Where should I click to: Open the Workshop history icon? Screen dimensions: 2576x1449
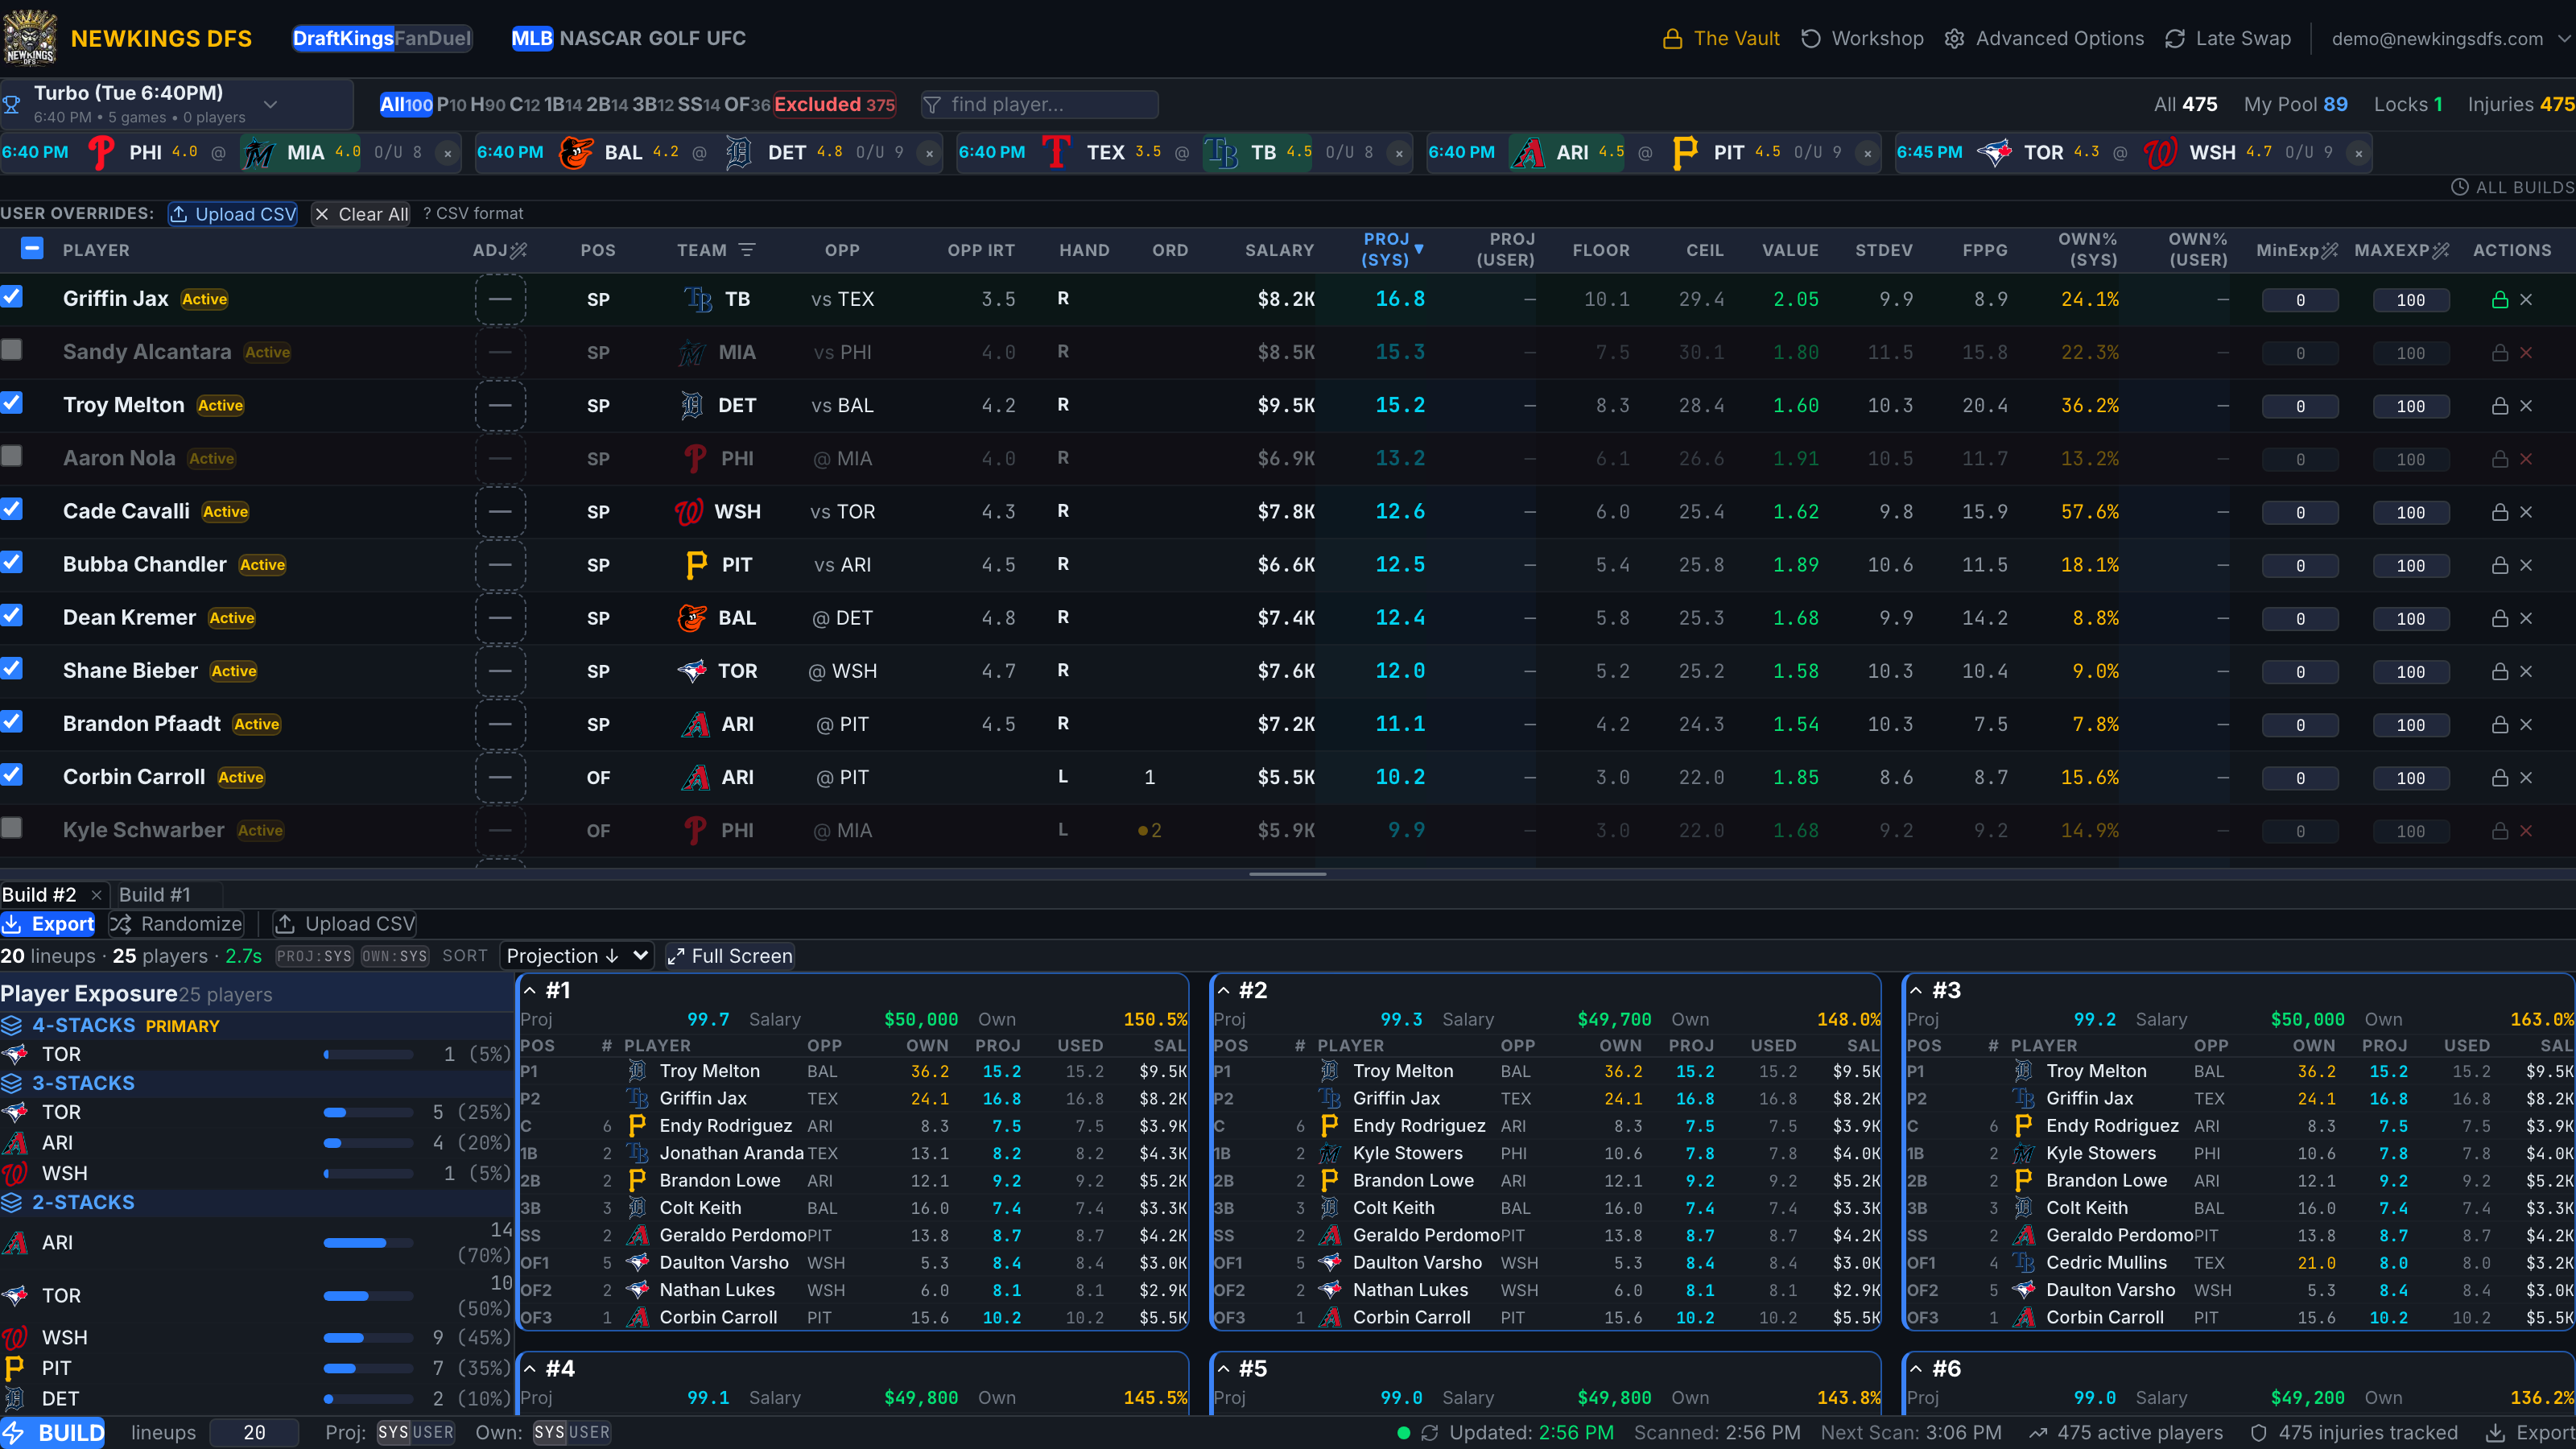pyautogui.click(x=1810, y=39)
